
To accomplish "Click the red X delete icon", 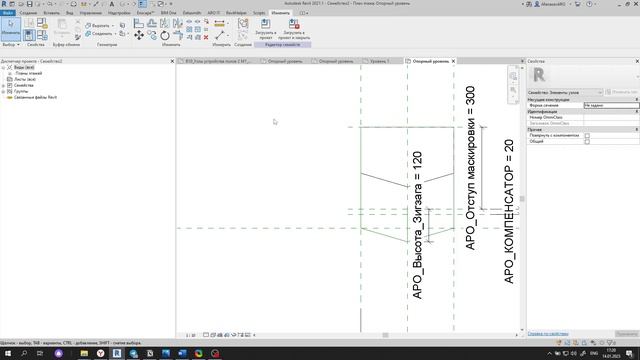I will [x=206, y=37].
